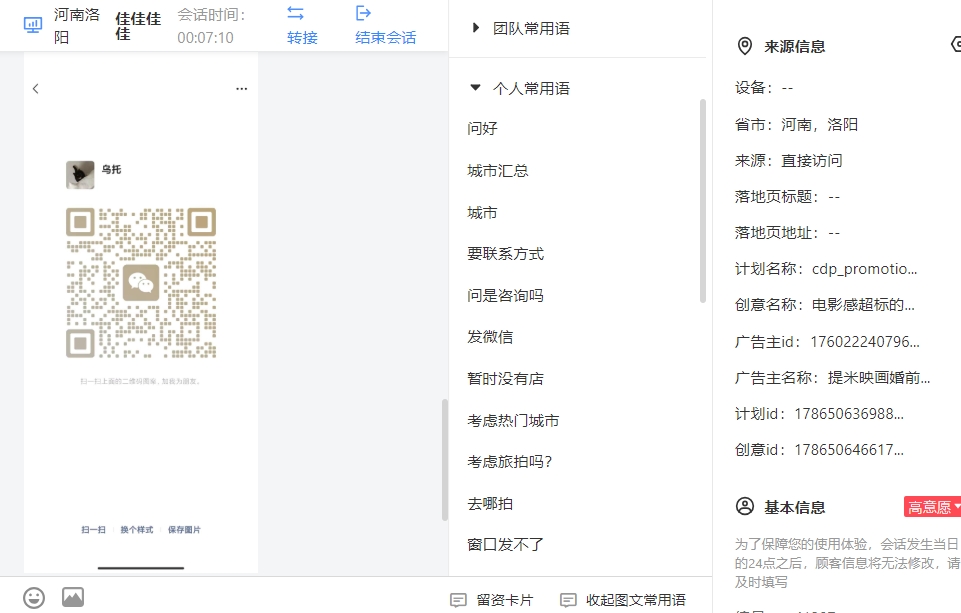Click 收起图文常用语 to collapse phrases

click(623, 600)
